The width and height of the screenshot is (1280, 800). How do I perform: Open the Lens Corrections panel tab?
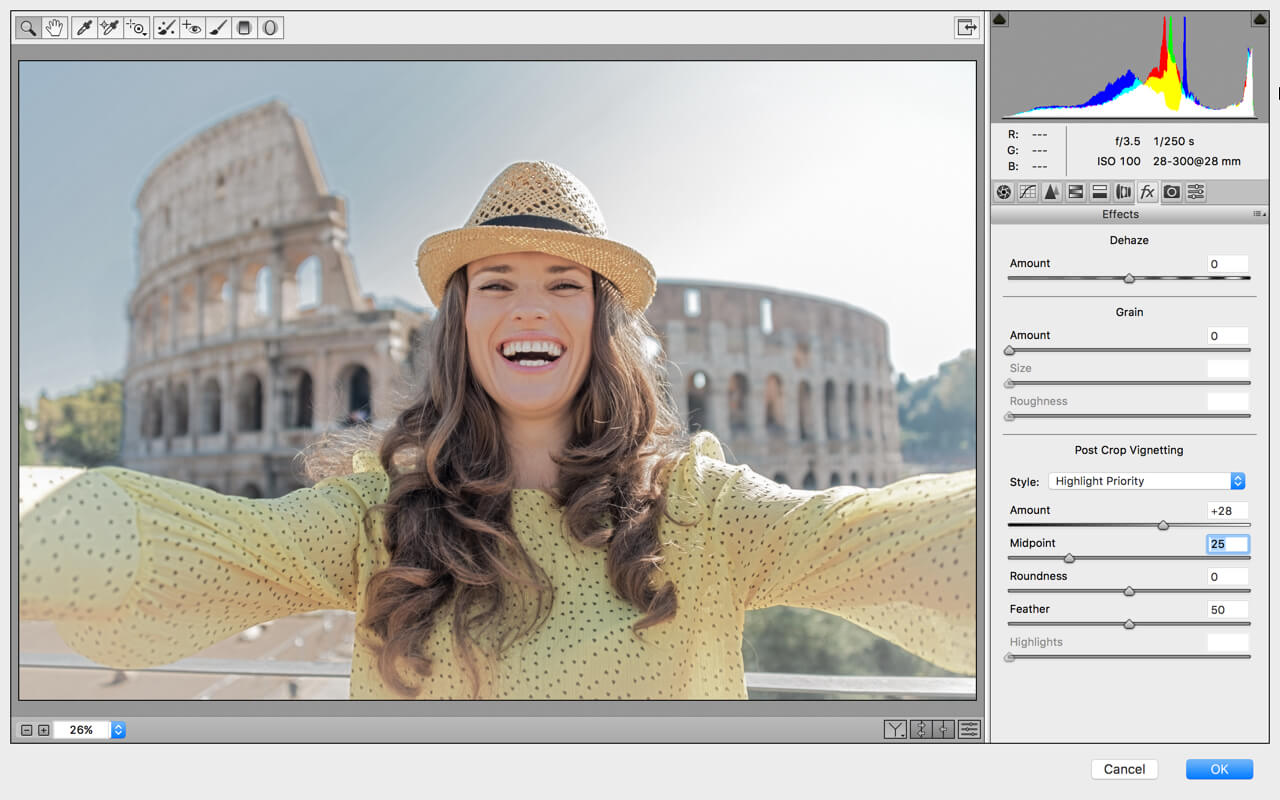(1123, 192)
